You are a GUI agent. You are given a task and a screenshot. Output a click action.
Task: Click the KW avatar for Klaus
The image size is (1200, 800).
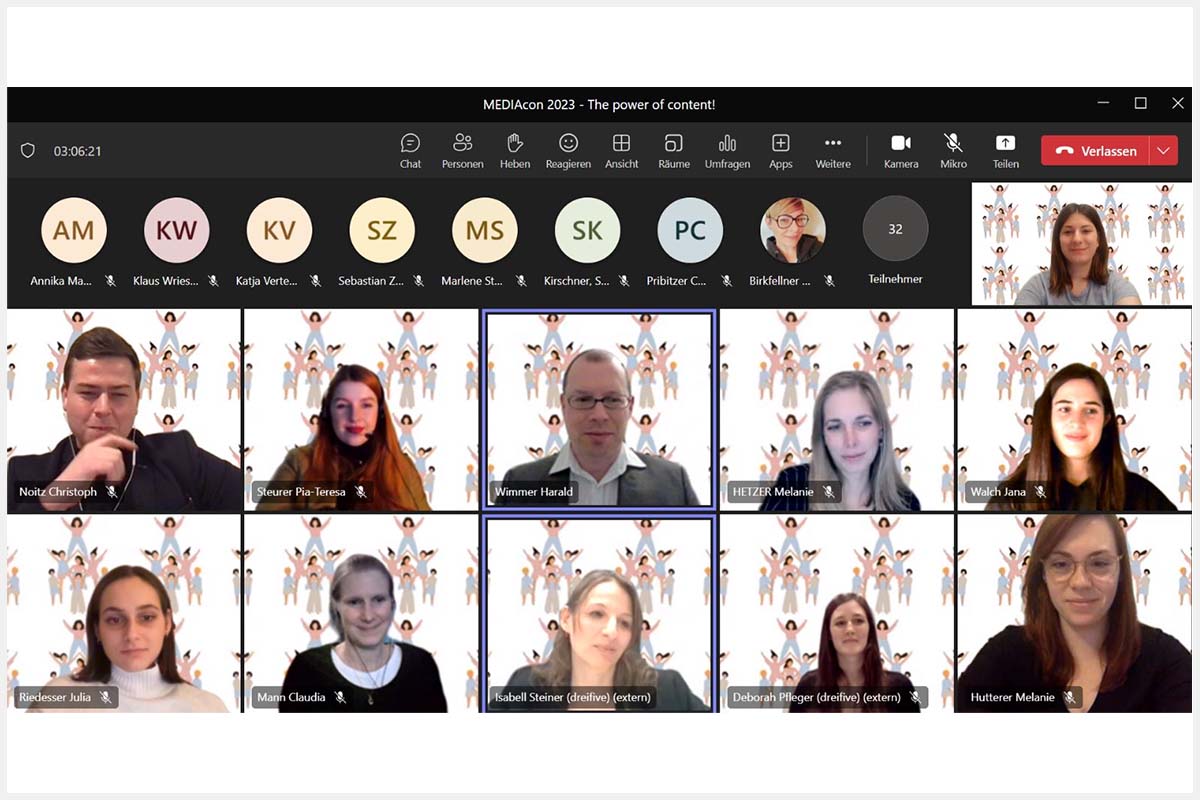[176, 230]
